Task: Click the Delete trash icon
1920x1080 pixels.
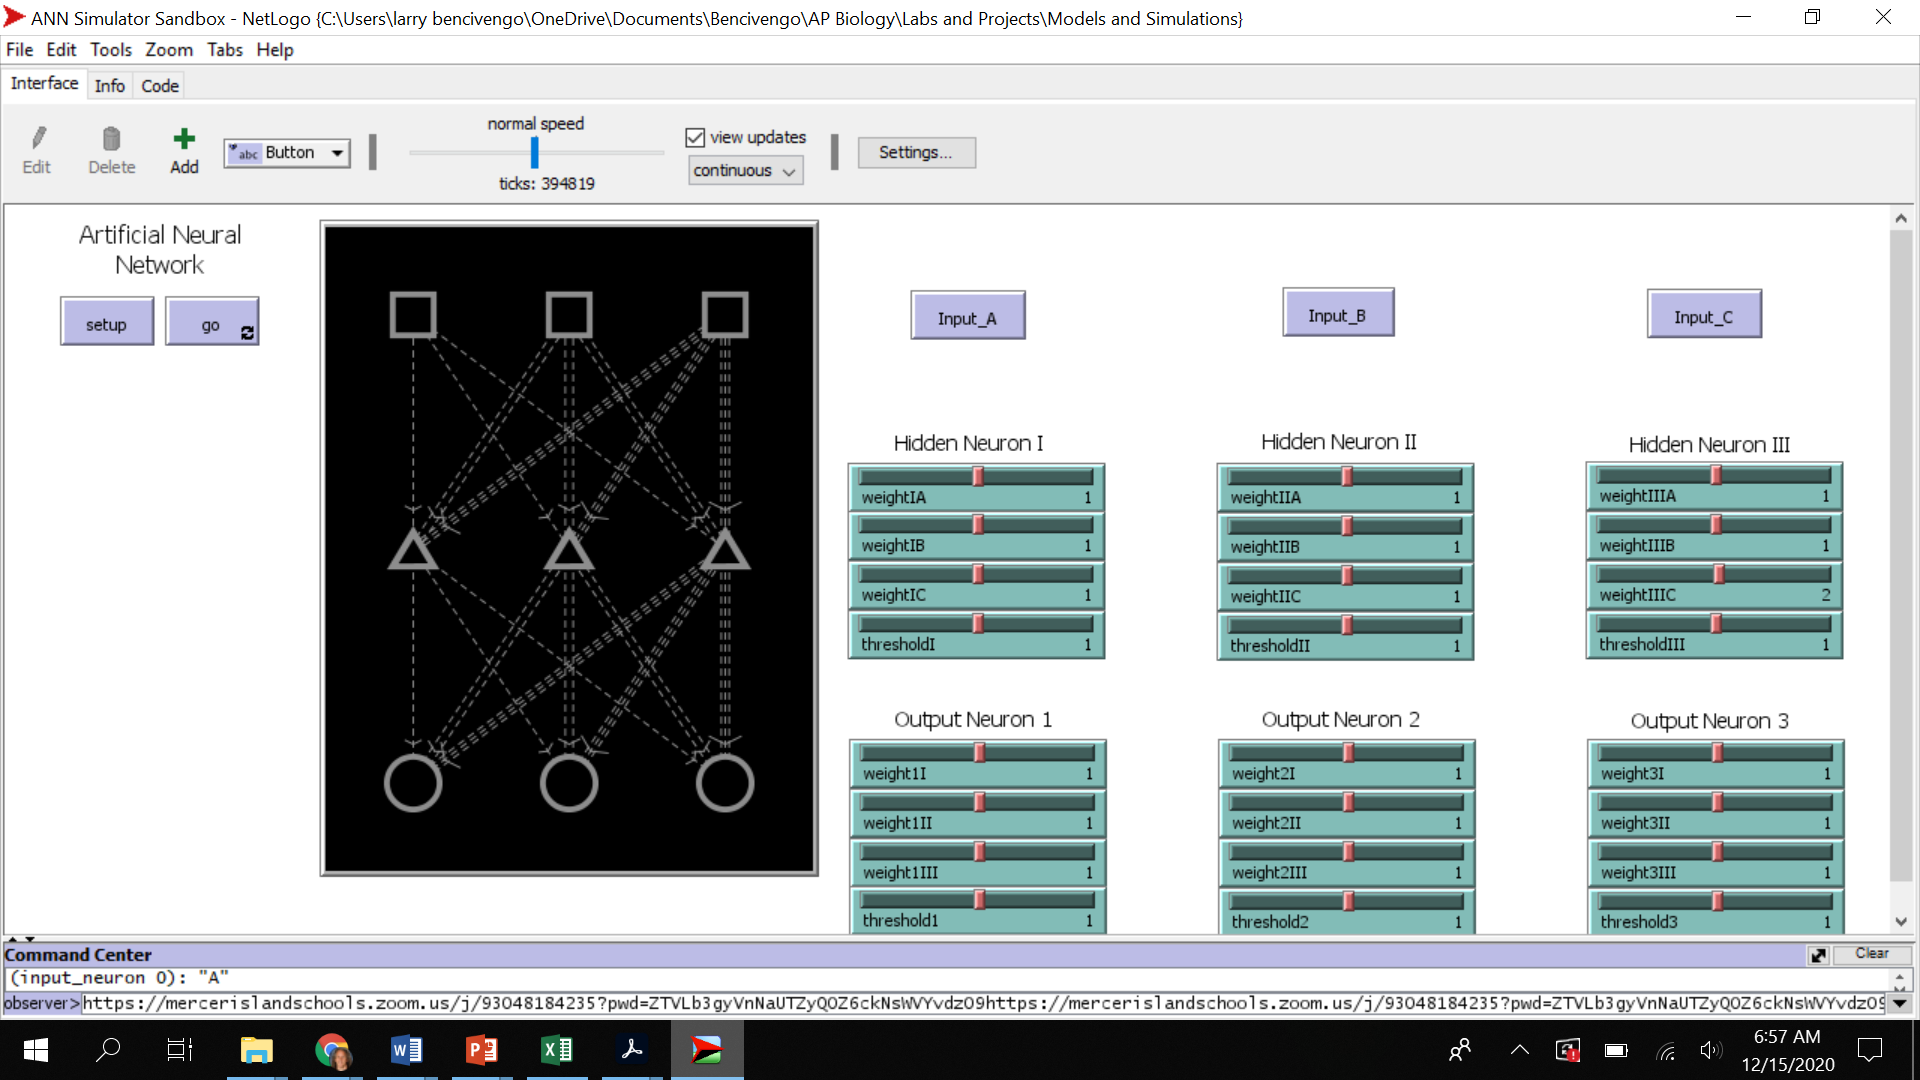Action: pyautogui.click(x=111, y=139)
